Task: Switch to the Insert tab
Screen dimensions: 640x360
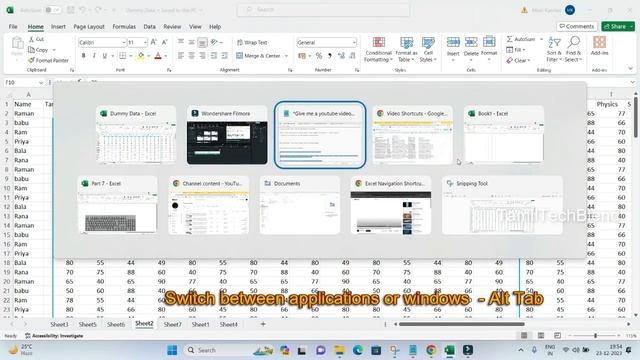Action: [58, 27]
